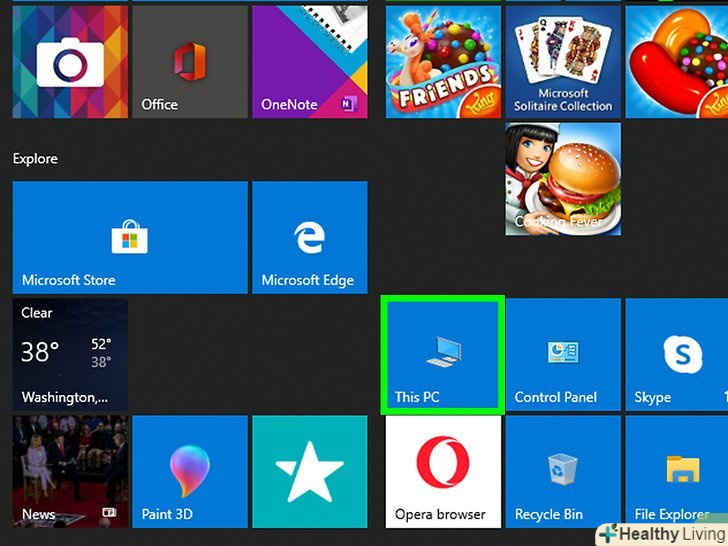Open the Camera app tile

click(x=70, y=62)
